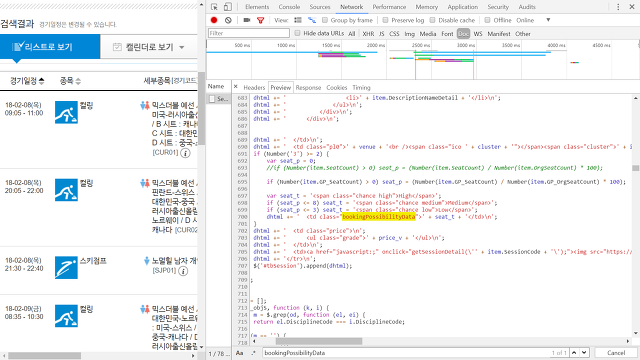Expand calendar view dropdown arrow
Screen dimensions: 640x360
pos(182,47)
